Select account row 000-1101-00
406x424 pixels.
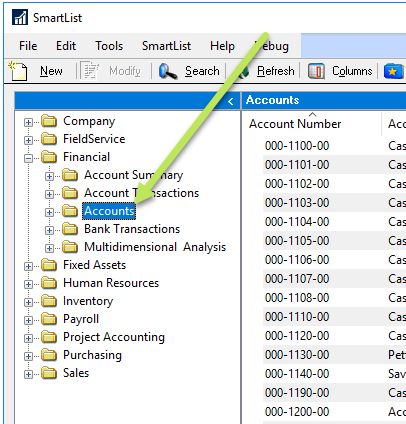tap(297, 165)
